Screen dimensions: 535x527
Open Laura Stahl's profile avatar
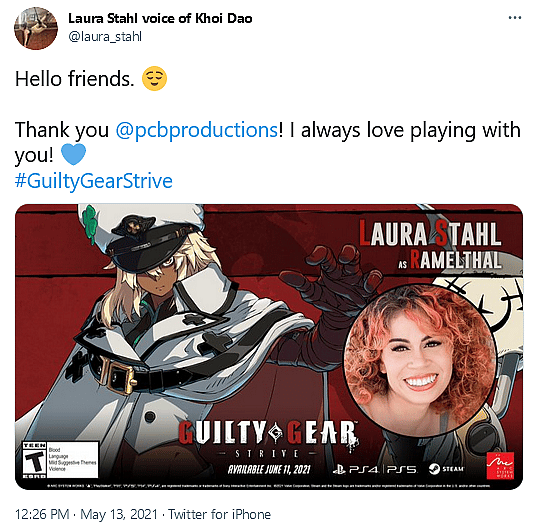point(35,28)
